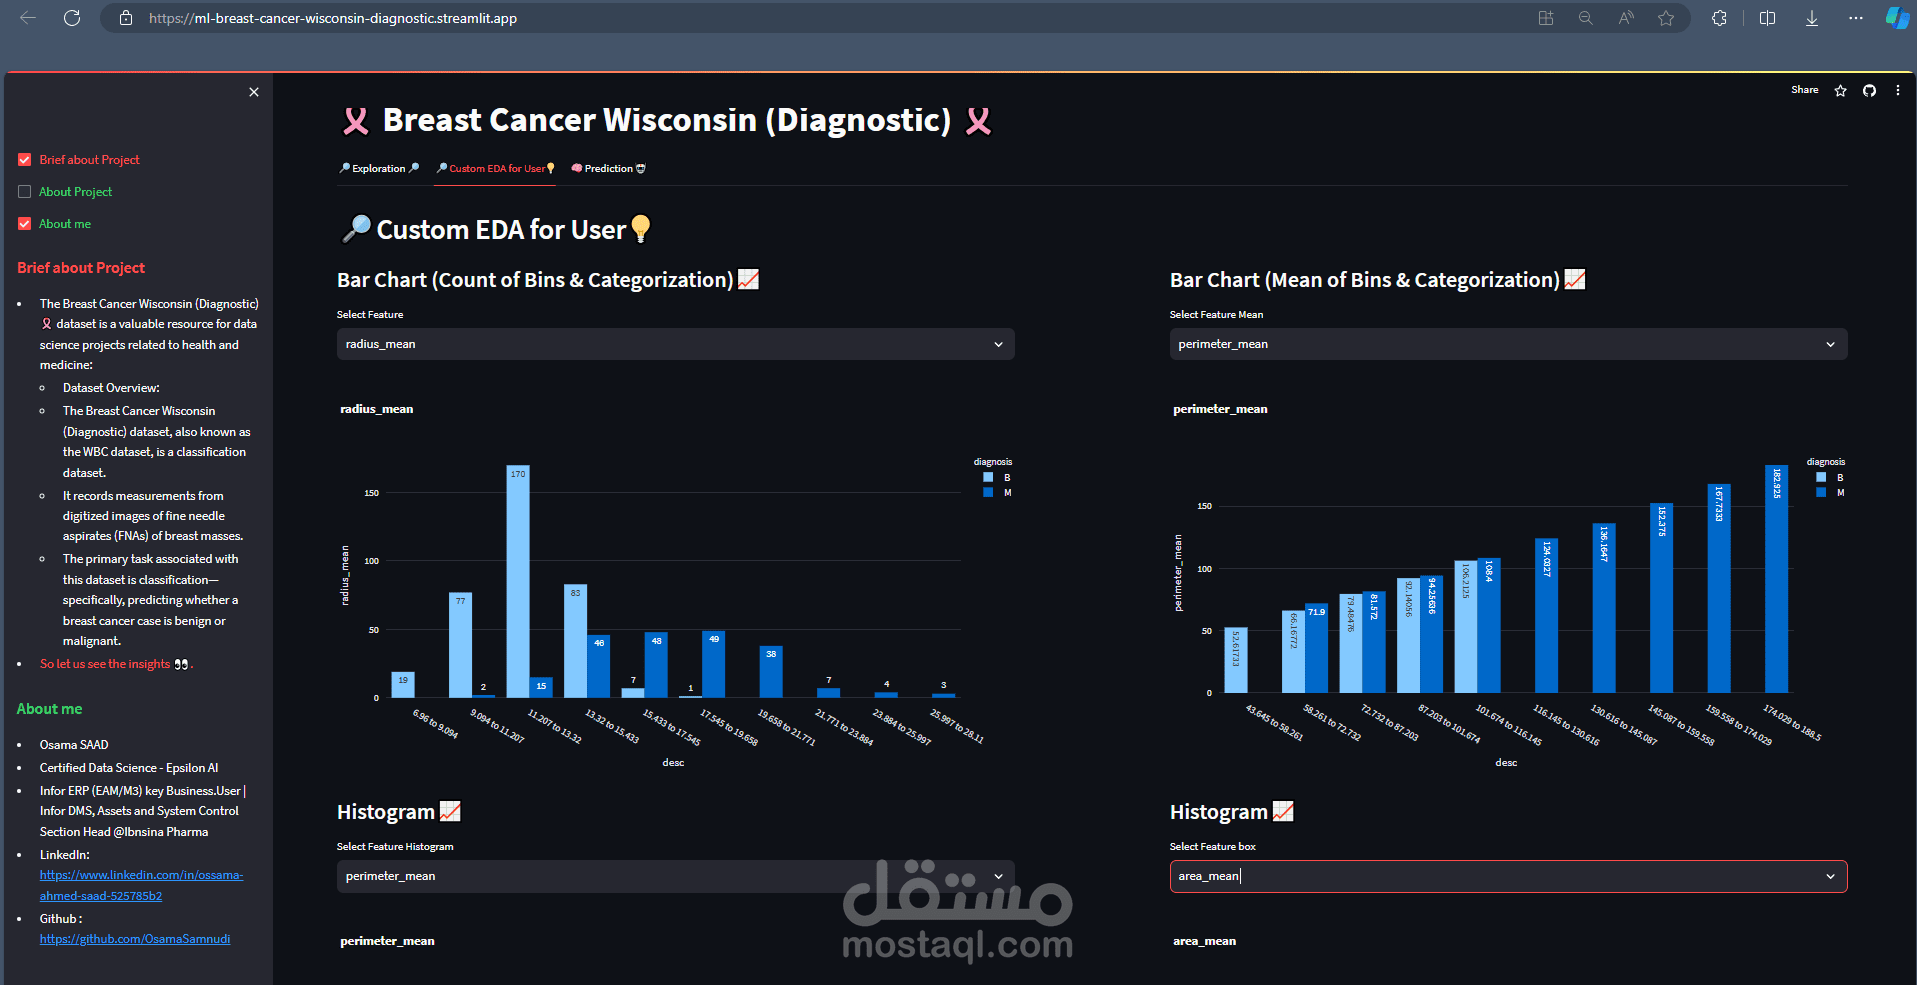The width and height of the screenshot is (1917, 985).
Task: Open the Prediction tab
Action: coord(608,168)
